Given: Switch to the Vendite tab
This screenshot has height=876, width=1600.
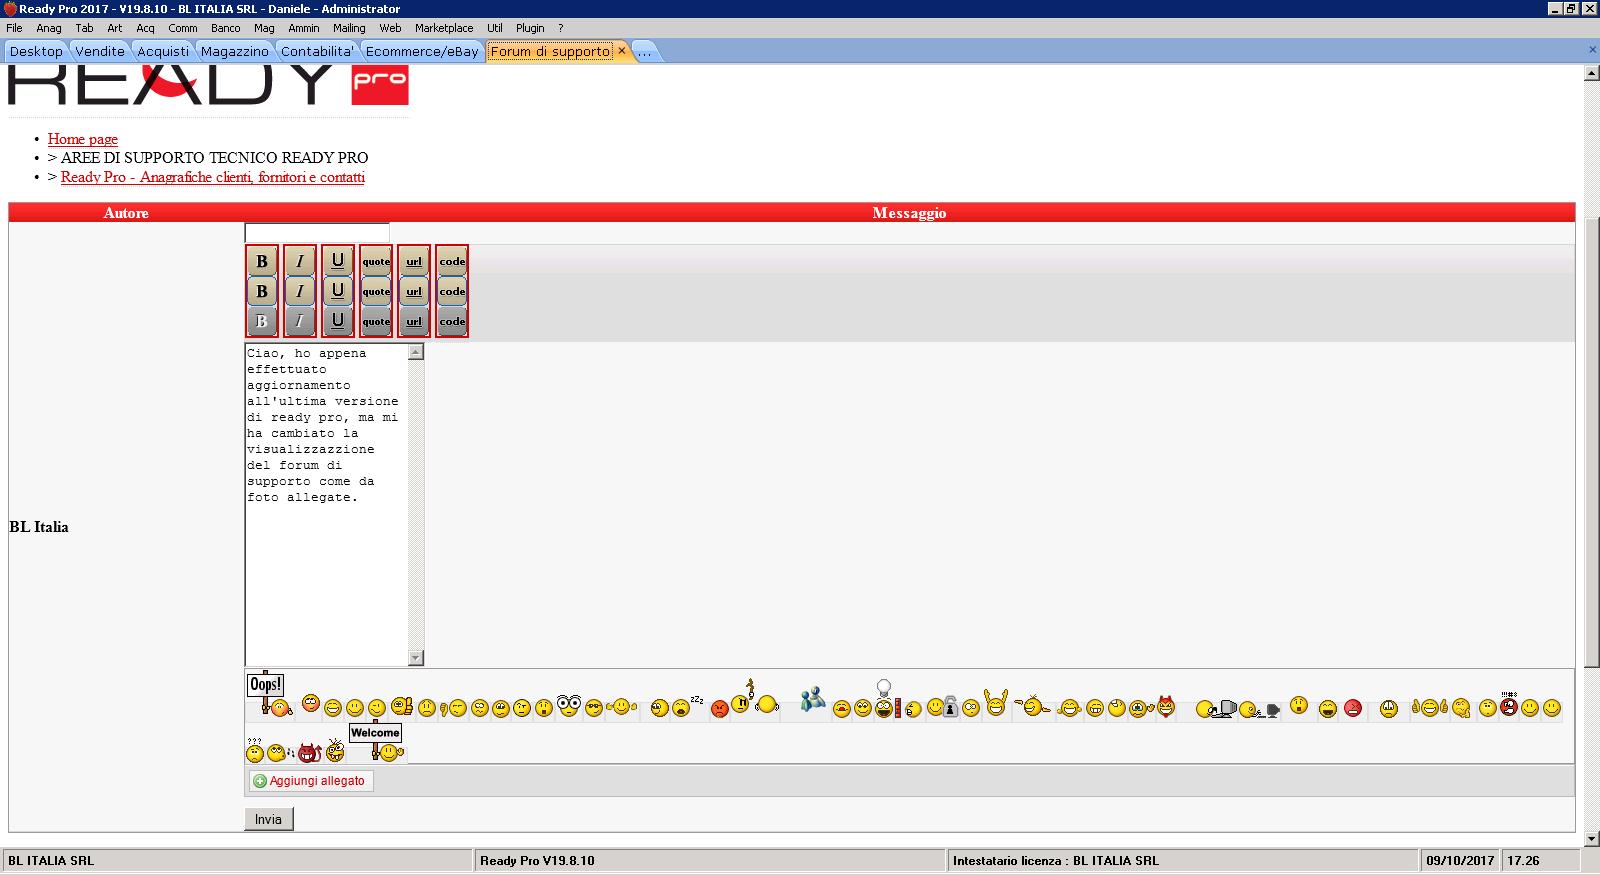Looking at the screenshot, I should [100, 51].
